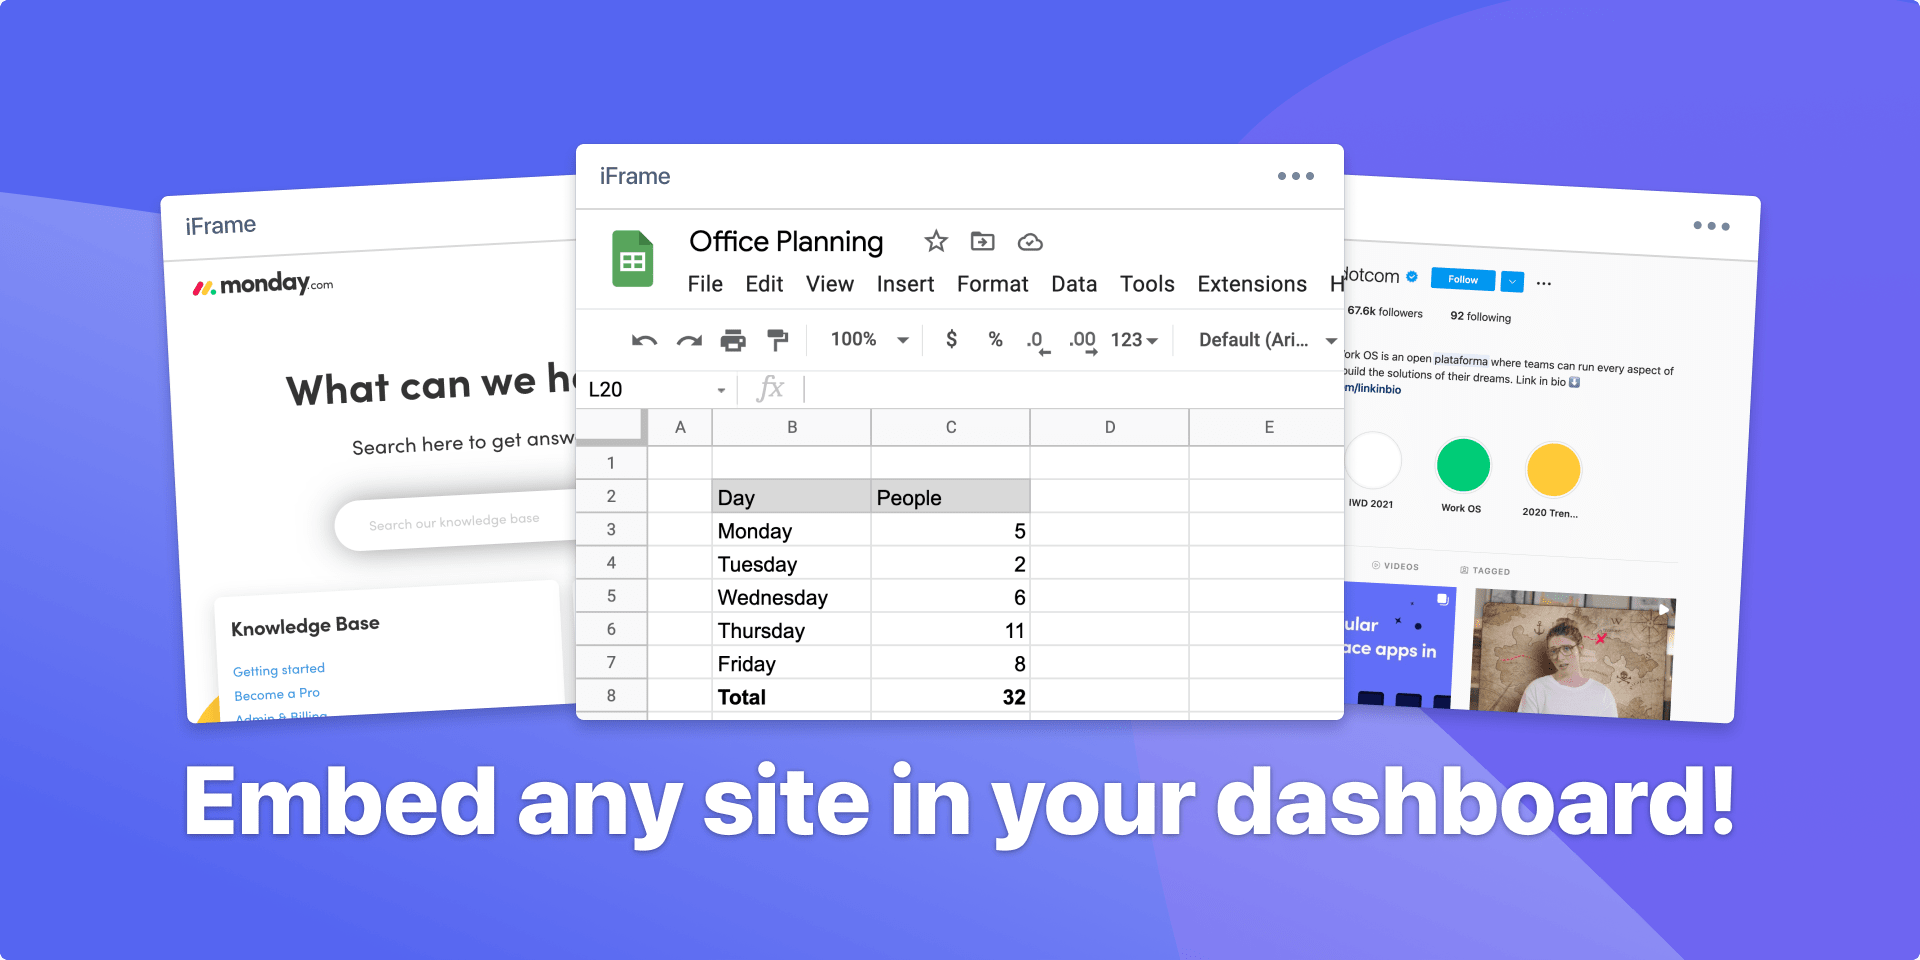Select the Day header cell
1920x960 pixels.
pyautogui.click(x=791, y=497)
